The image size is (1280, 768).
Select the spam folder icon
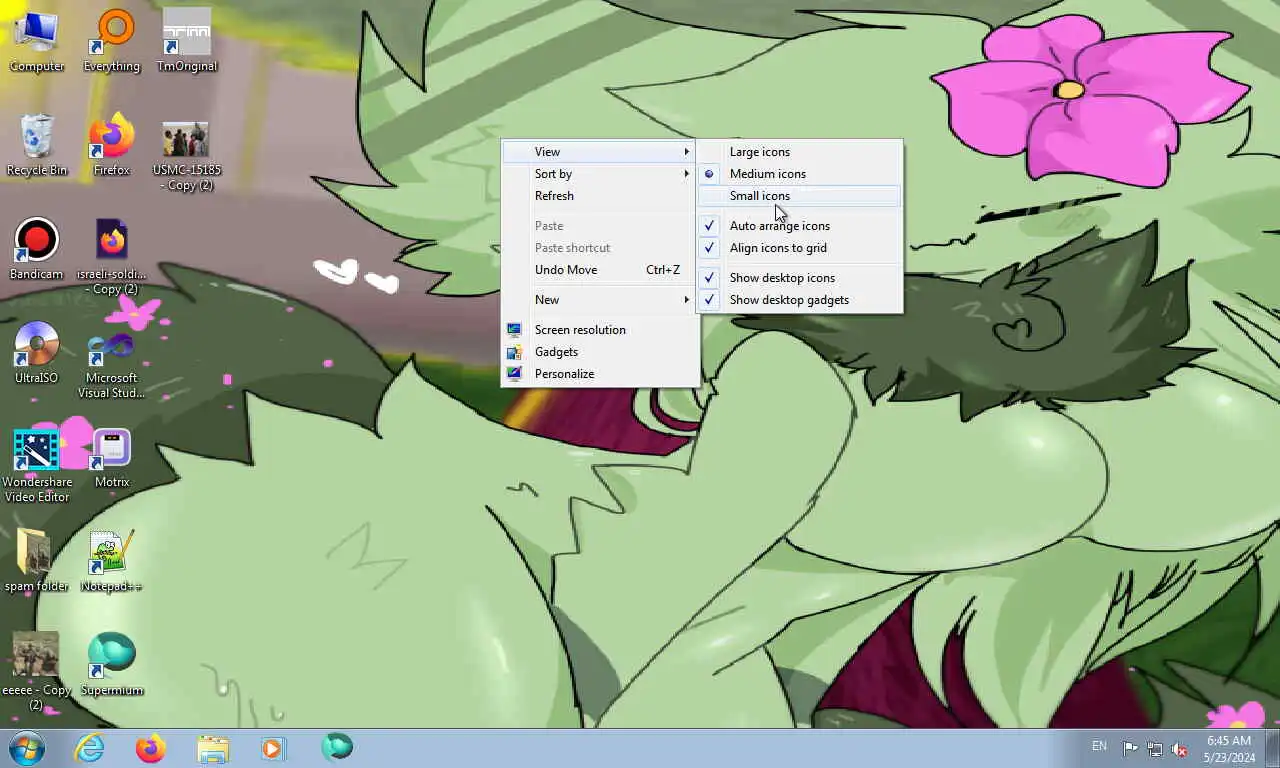37,560
